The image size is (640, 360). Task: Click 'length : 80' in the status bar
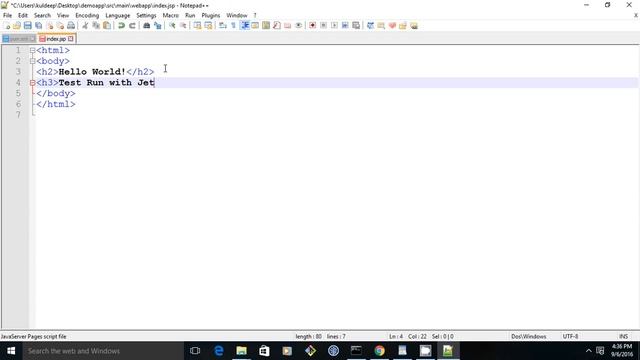coord(309,336)
